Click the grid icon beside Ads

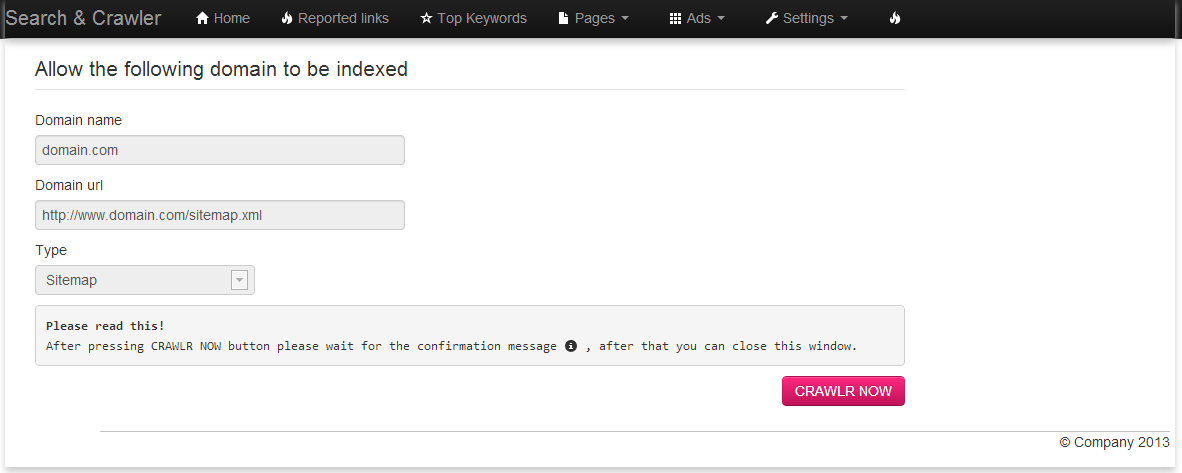pyautogui.click(x=675, y=18)
